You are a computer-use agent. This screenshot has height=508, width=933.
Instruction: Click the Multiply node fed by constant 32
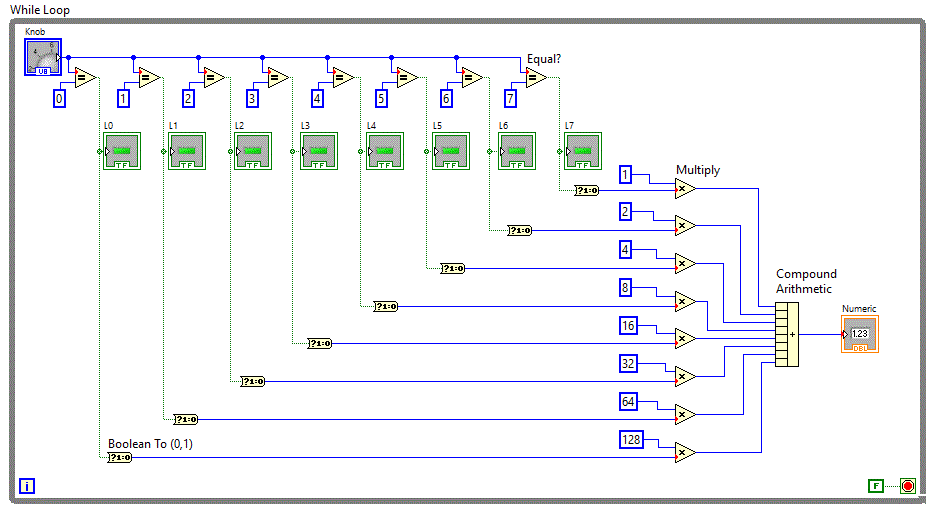click(x=684, y=376)
